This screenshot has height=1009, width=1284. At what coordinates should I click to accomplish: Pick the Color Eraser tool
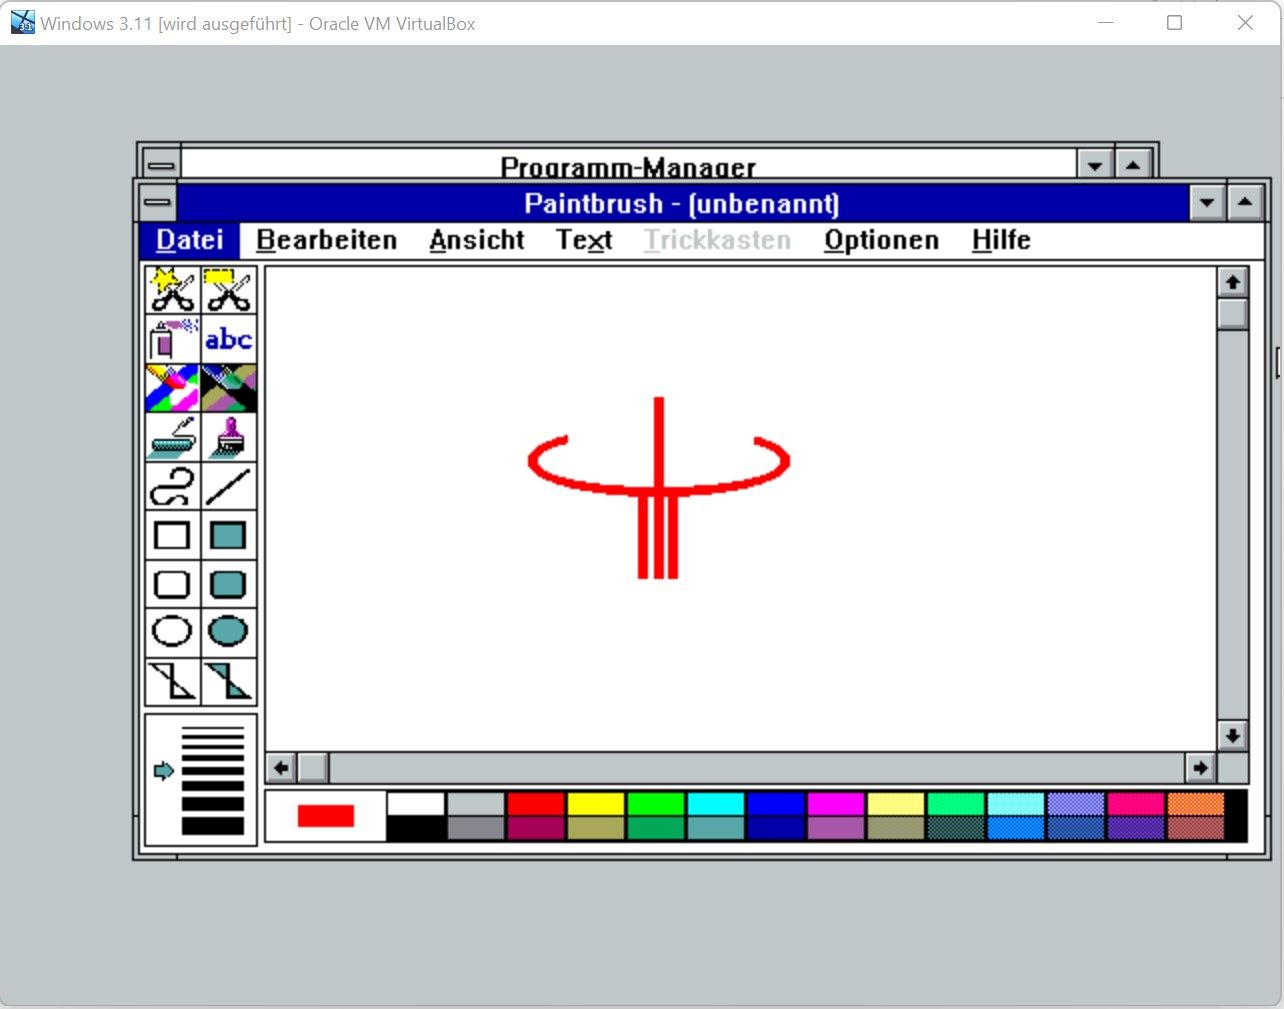click(x=172, y=388)
